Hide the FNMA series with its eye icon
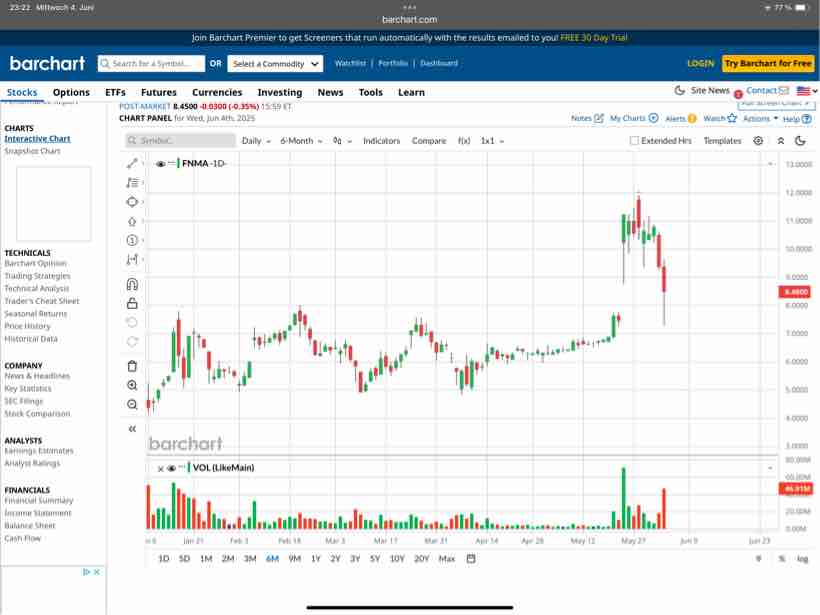Screen dimensions: 820x615 (x=160, y=164)
